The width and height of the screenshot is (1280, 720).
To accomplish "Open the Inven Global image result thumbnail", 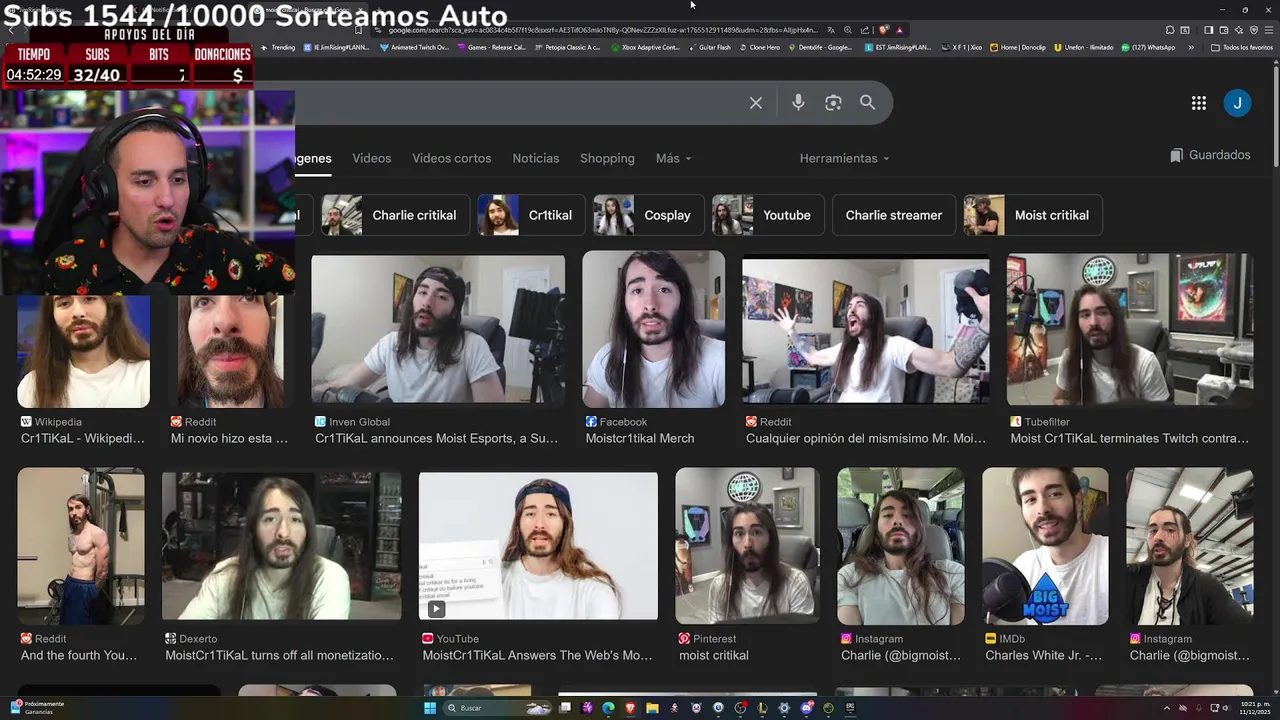I will tap(438, 329).
